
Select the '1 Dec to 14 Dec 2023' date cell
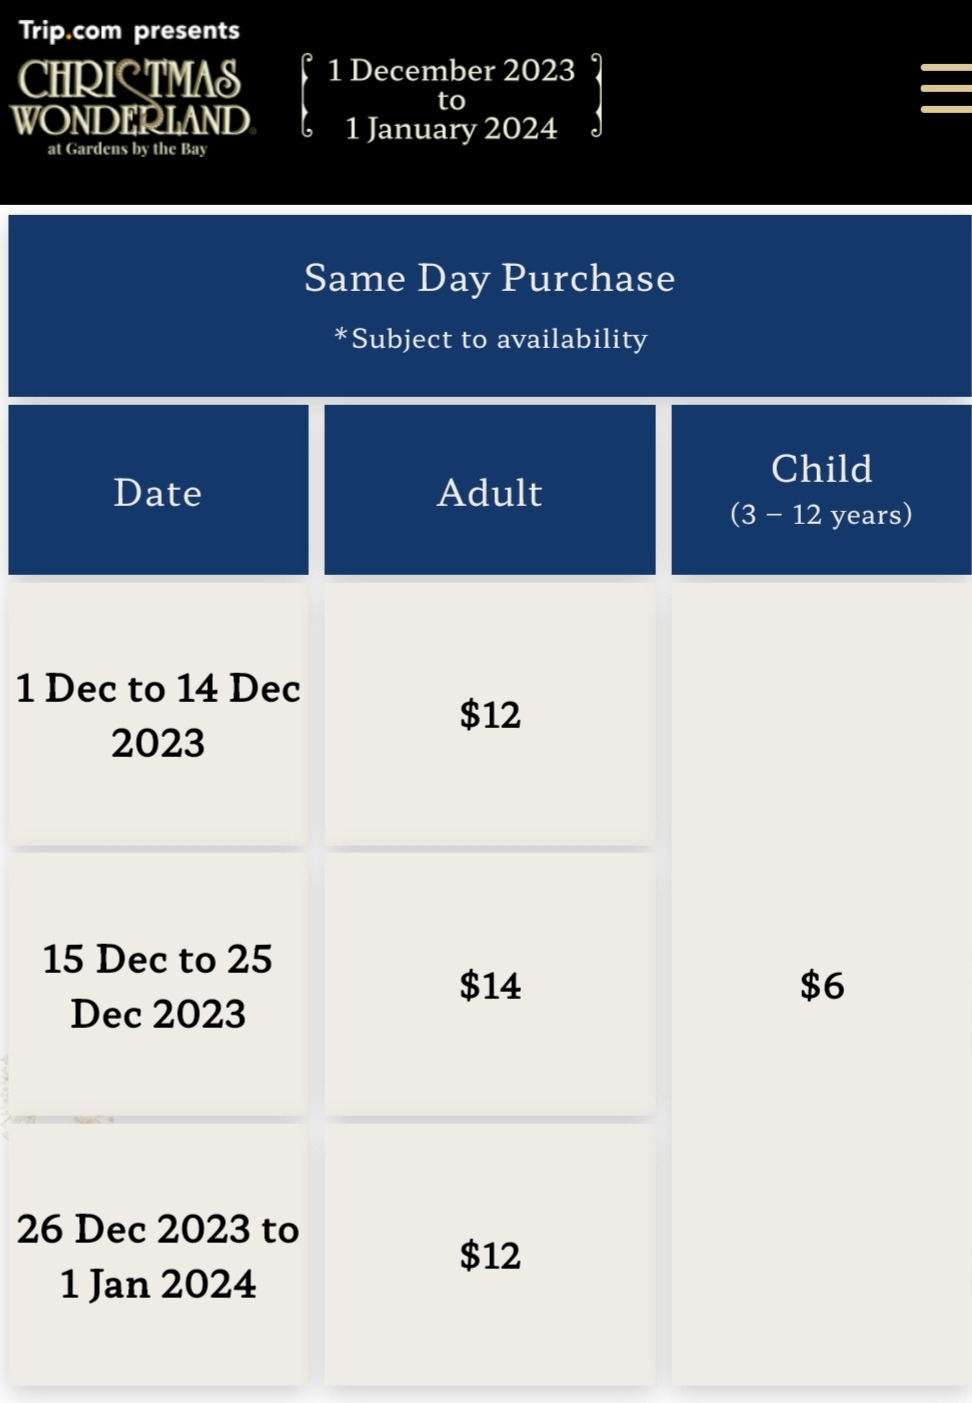pos(158,715)
